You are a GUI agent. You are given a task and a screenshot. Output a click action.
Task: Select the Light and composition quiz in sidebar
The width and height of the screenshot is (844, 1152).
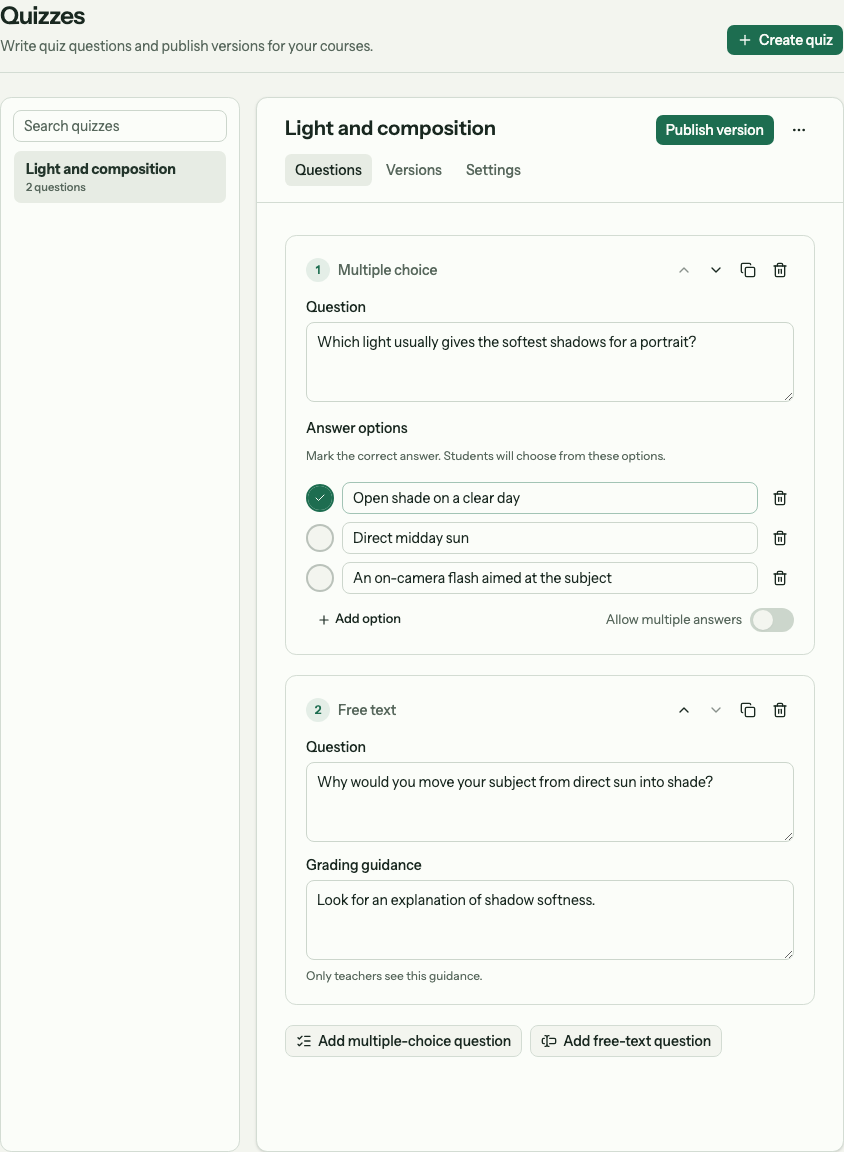click(x=120, y=177)
